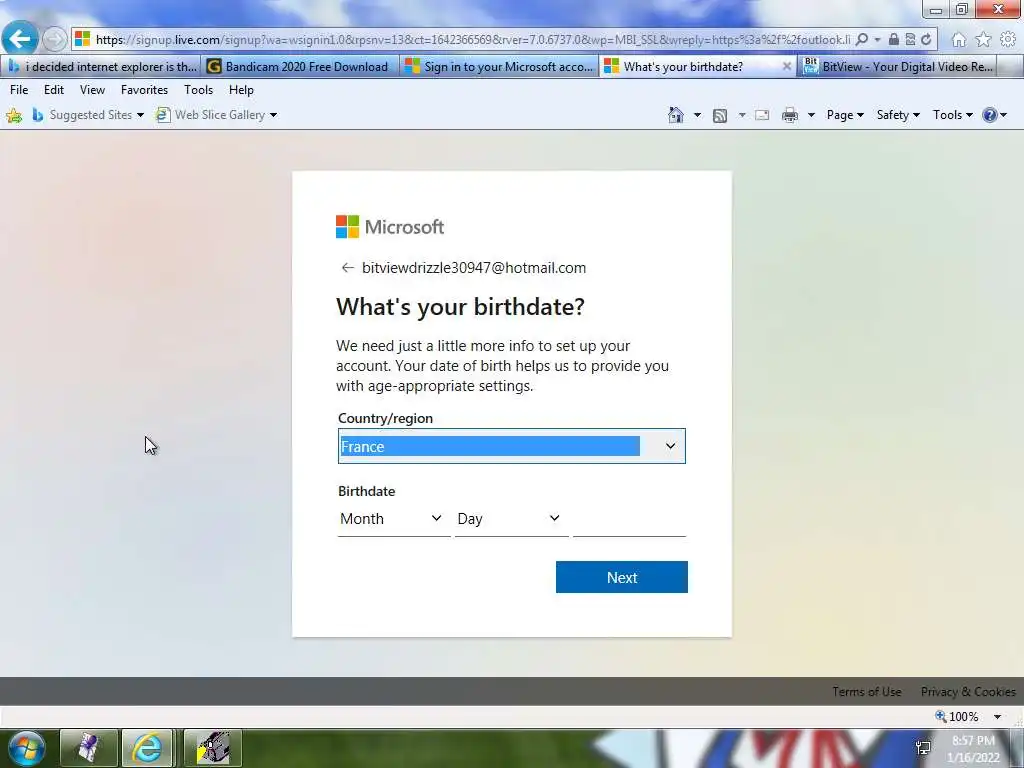Click the refresh icon in address bar
1024x768 pixels.
pos(926,40)
